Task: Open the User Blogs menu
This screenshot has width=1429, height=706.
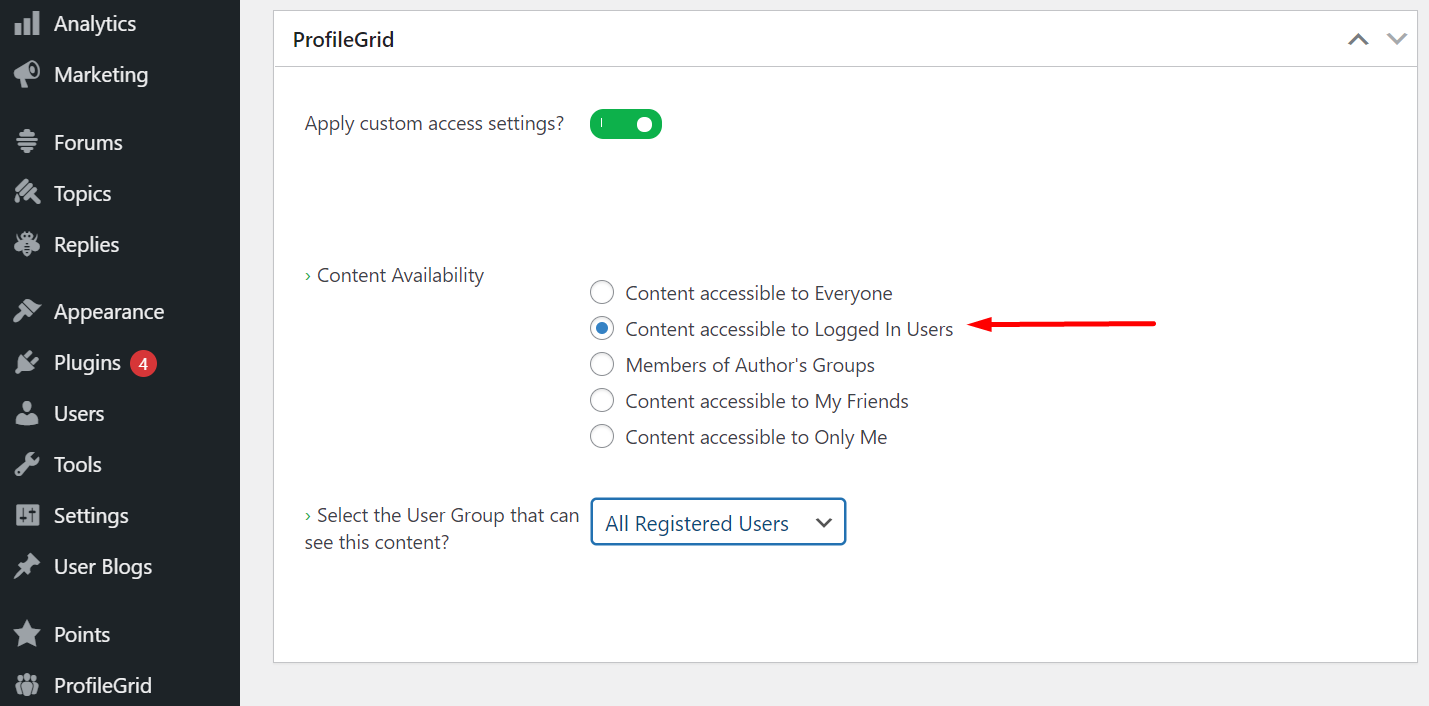Action: 102,567
